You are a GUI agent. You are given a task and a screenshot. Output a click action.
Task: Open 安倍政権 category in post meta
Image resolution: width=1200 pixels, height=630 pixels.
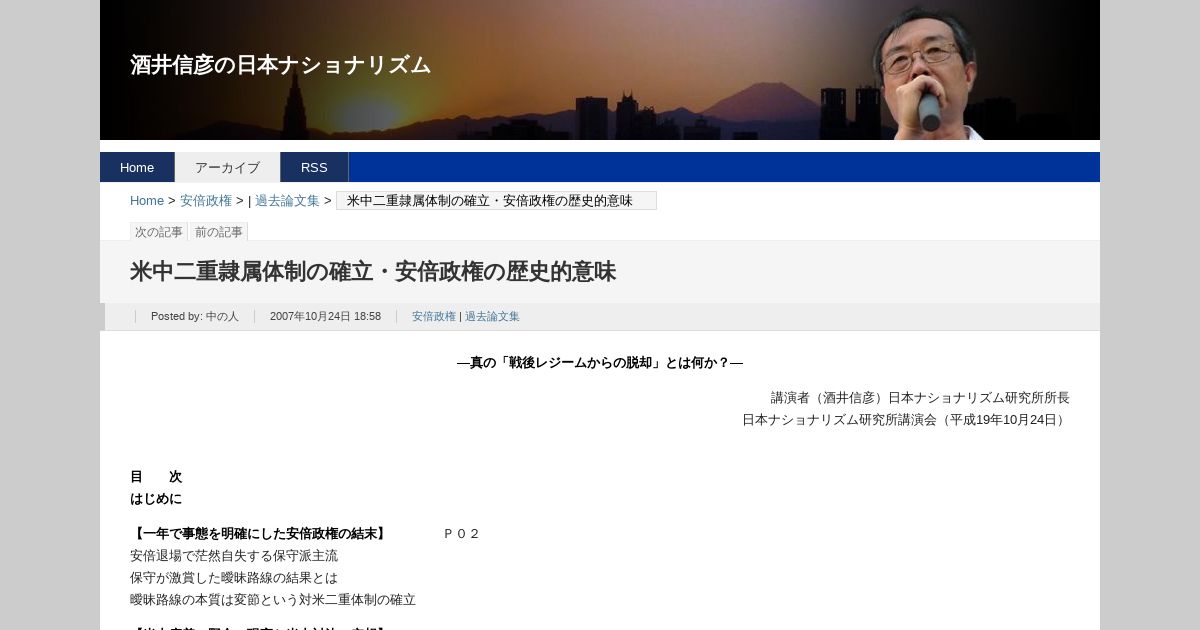(x=434, y=316)
